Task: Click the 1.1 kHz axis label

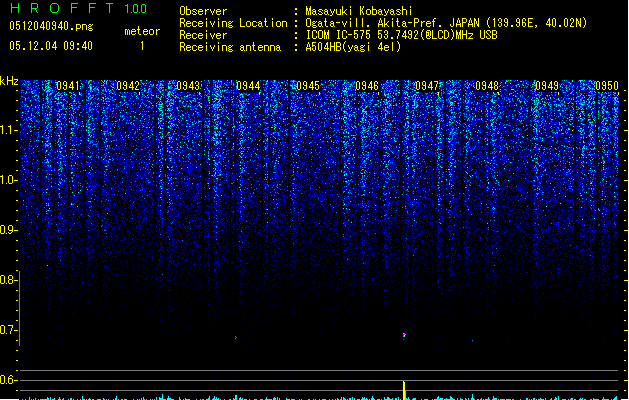Action: 9,130
